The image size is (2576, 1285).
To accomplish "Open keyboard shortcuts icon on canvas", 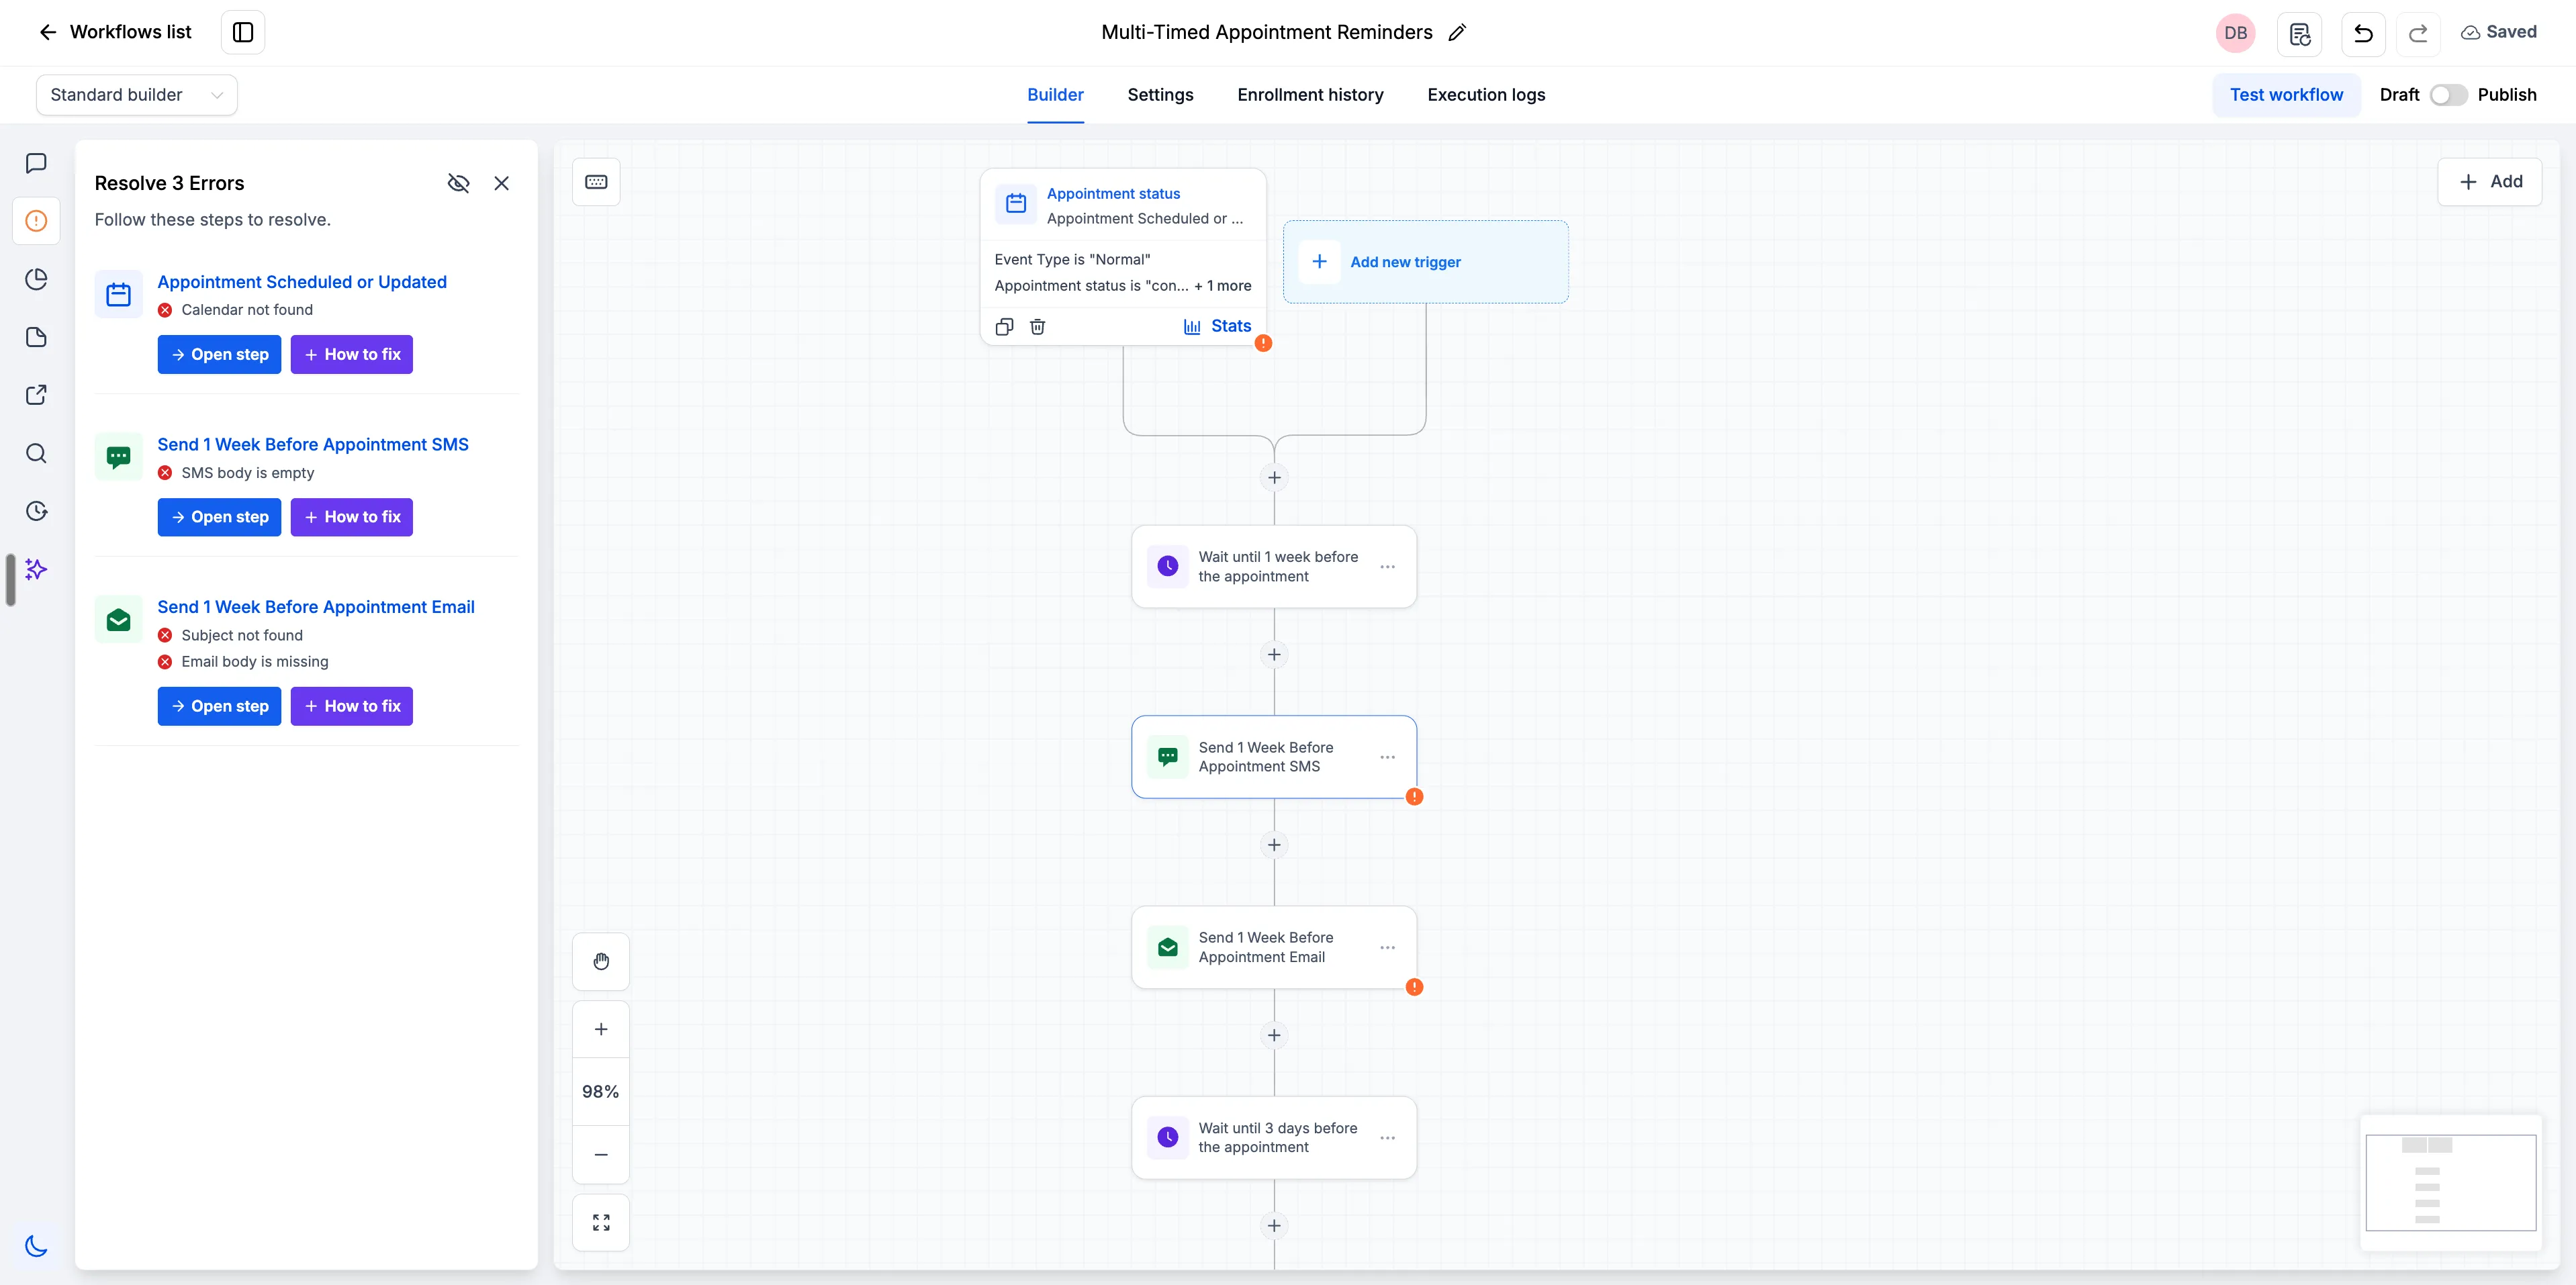I will click(596, 182).
